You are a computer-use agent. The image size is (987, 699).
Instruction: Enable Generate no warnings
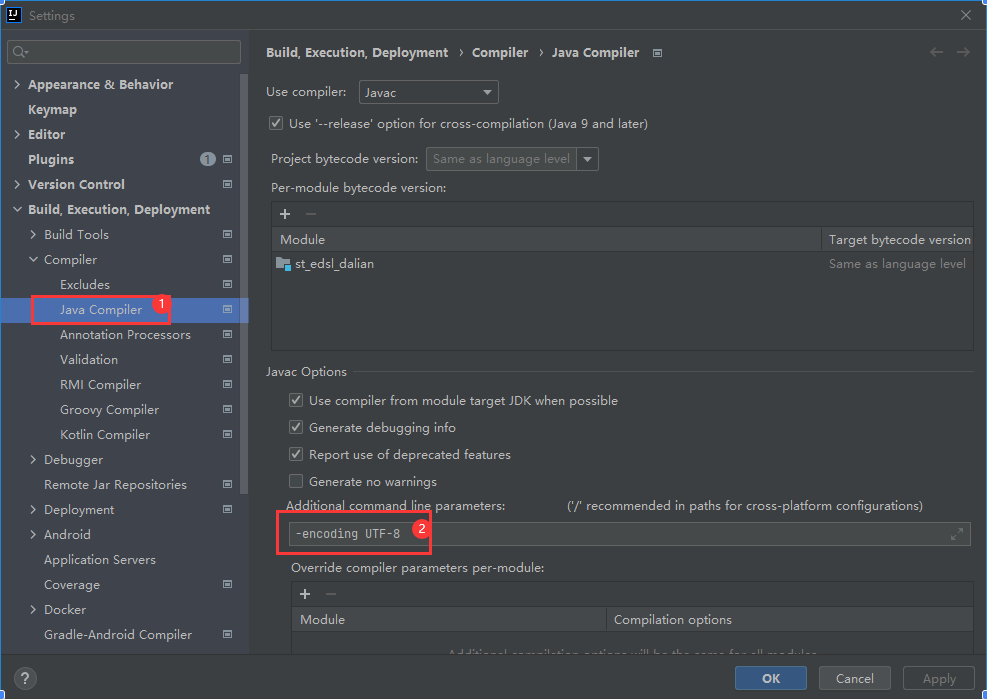pos(296,481)
